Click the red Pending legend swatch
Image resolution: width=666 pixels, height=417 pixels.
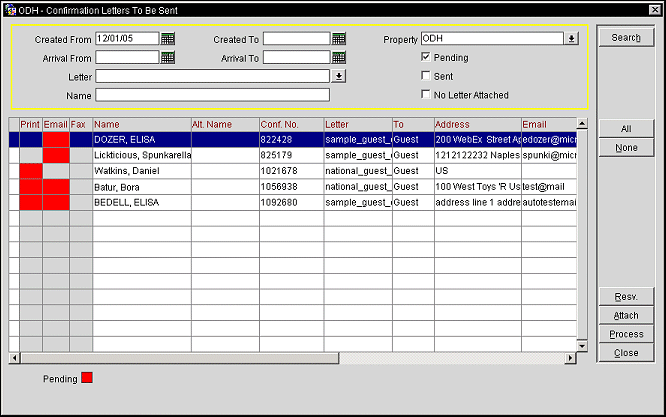(86, 379)
